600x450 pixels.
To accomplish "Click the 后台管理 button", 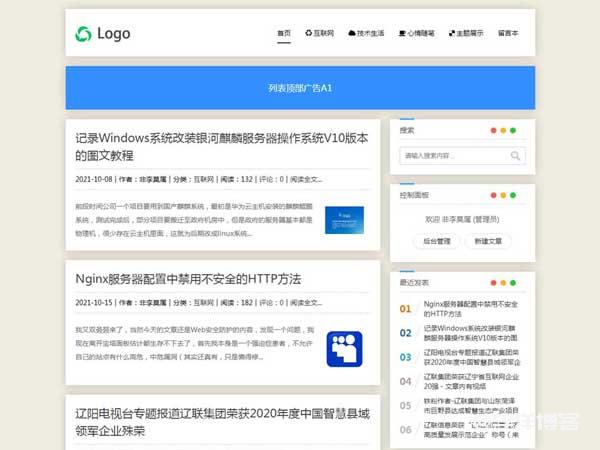I will click(x=437, y=241).
